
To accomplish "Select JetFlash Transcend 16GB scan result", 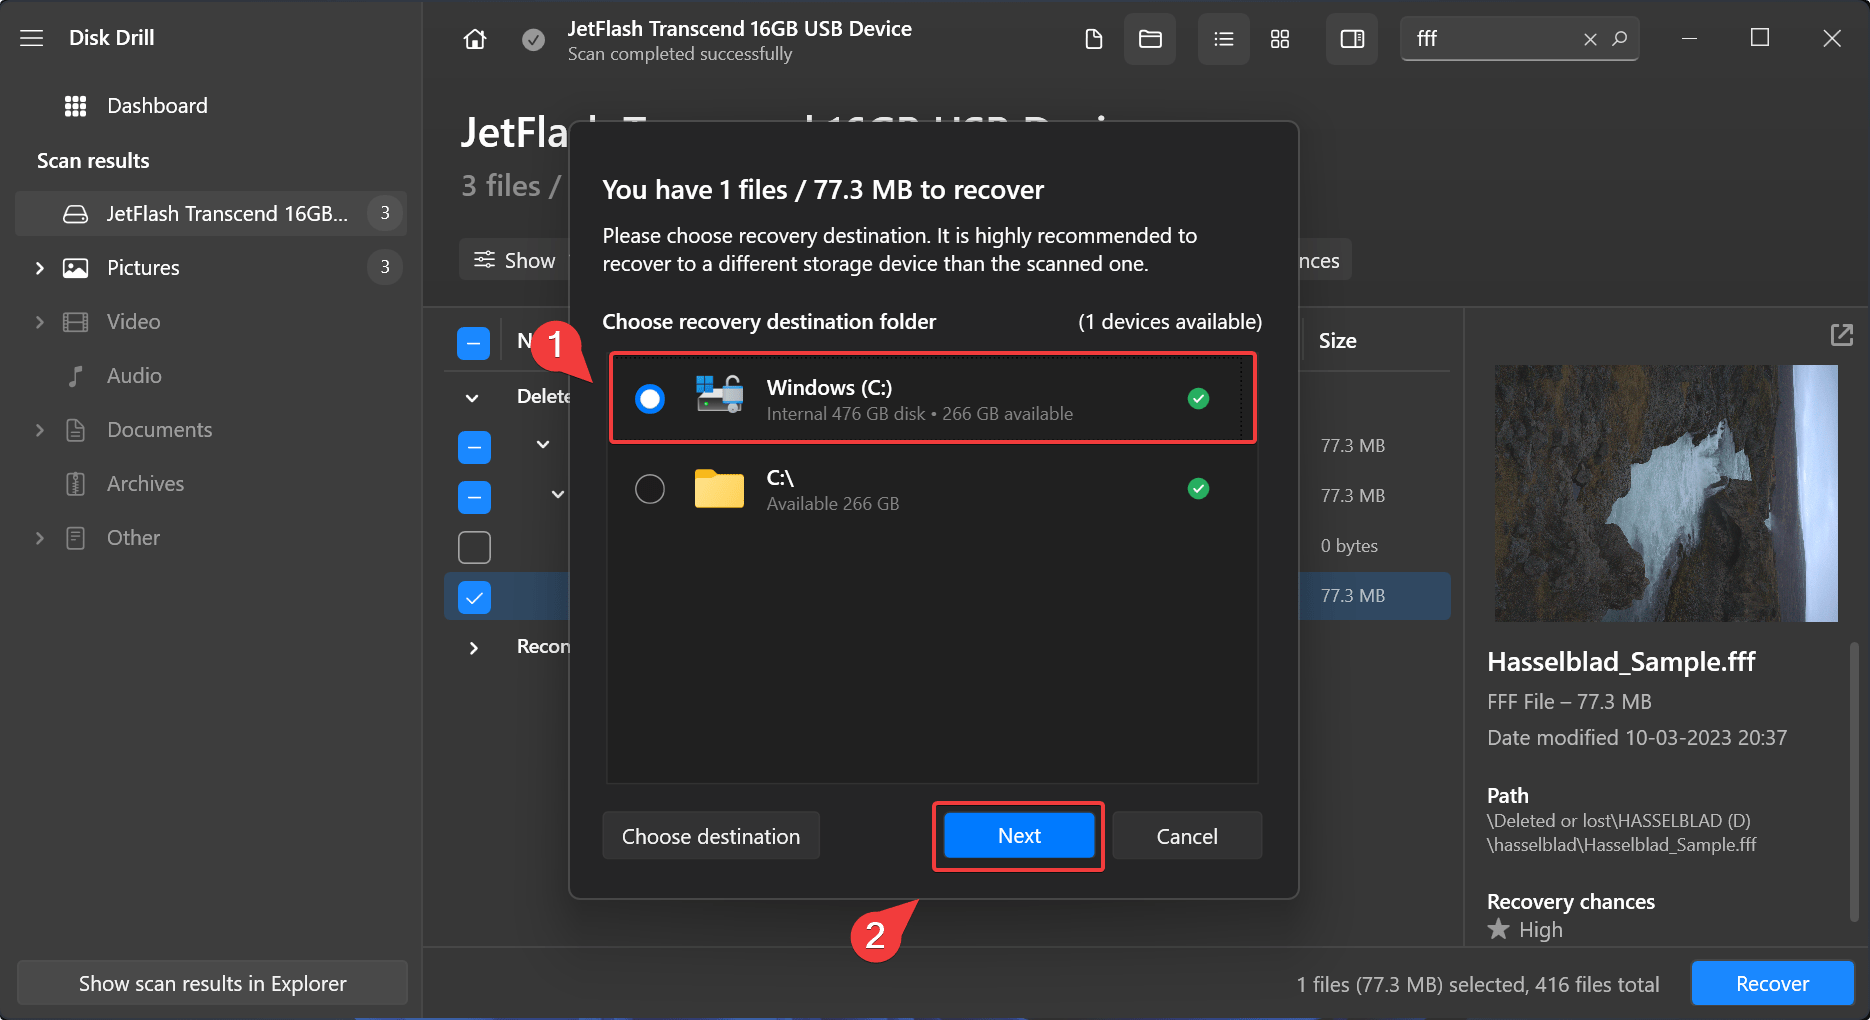I will [211, 214].
